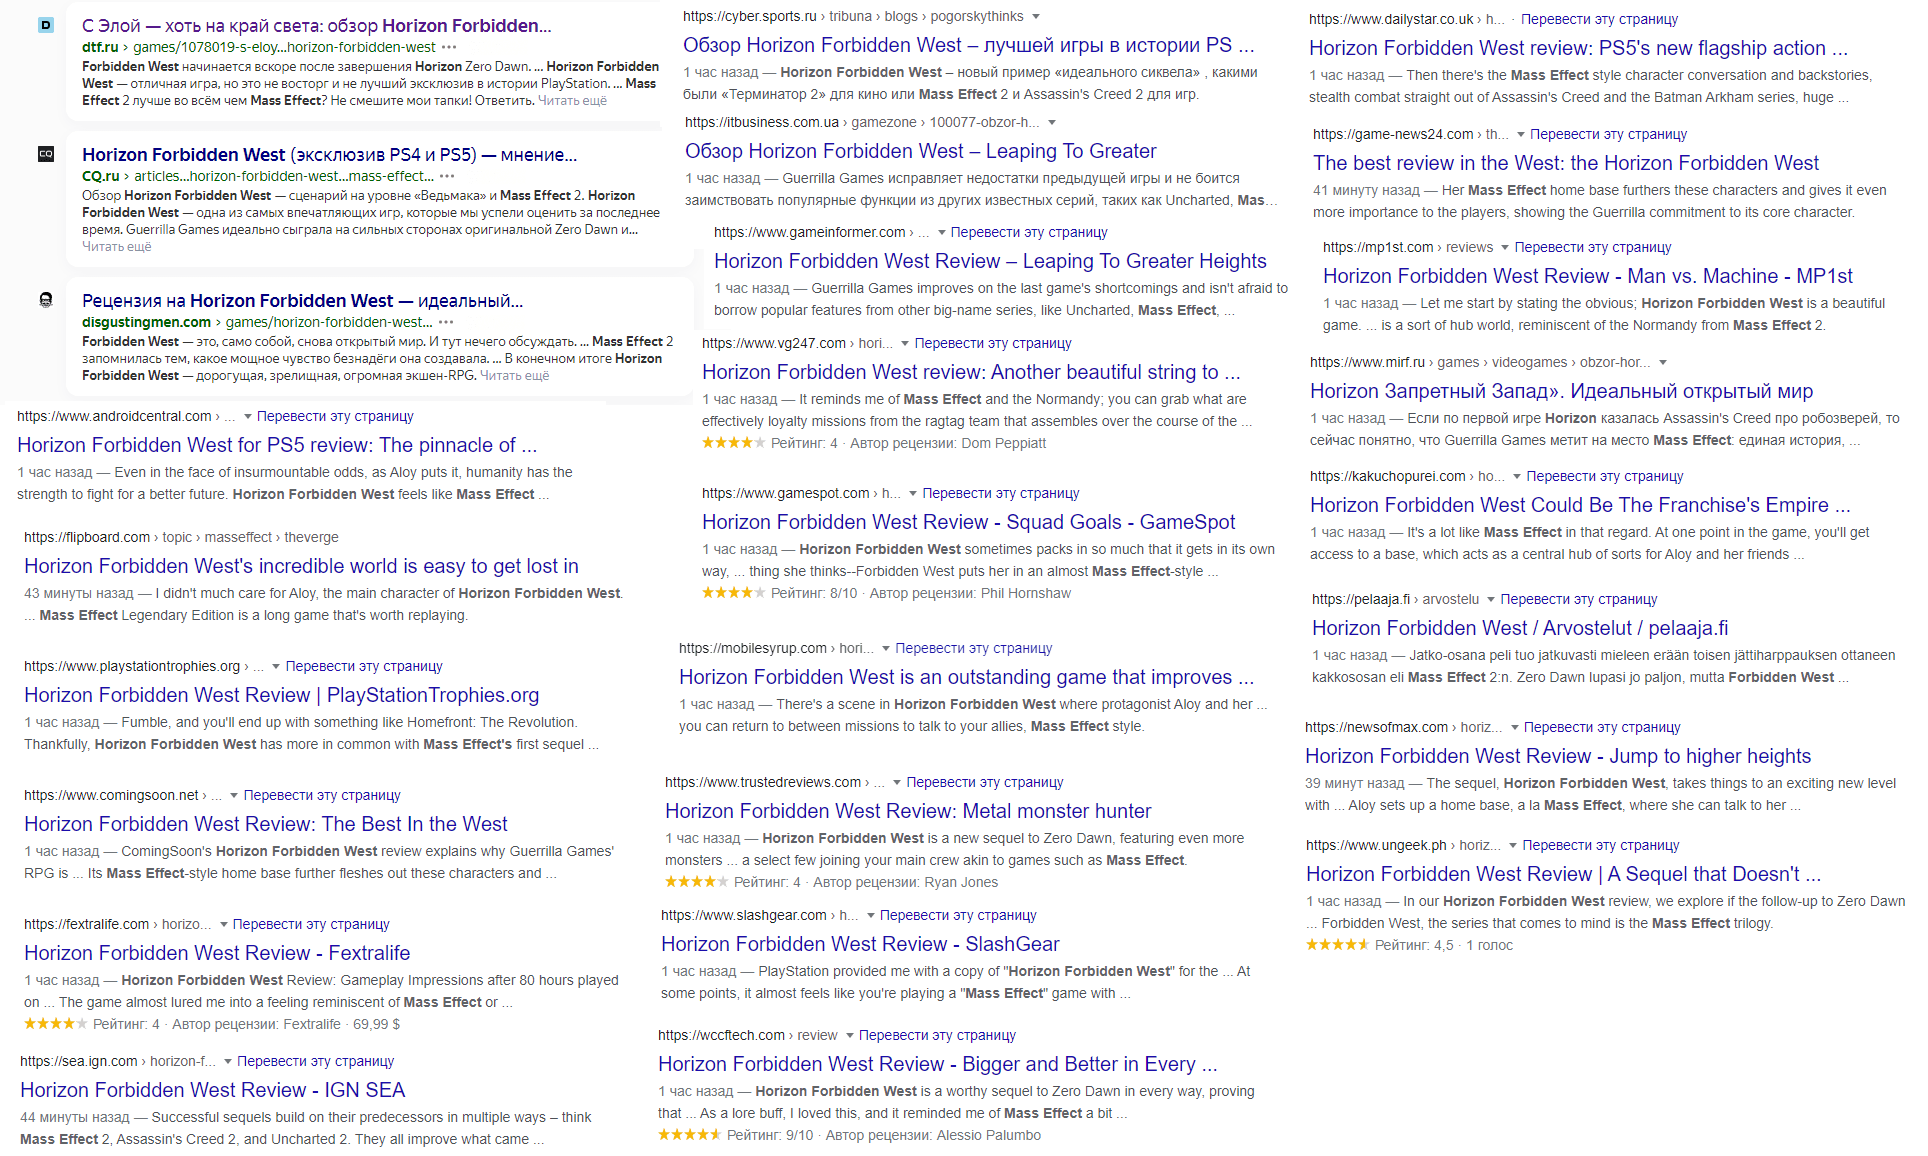The height and width of the screenshot is (1156, 1928).
Task: Open 'Рецензия на Horizon Forbidden West' result
Action: coord(302,300)
